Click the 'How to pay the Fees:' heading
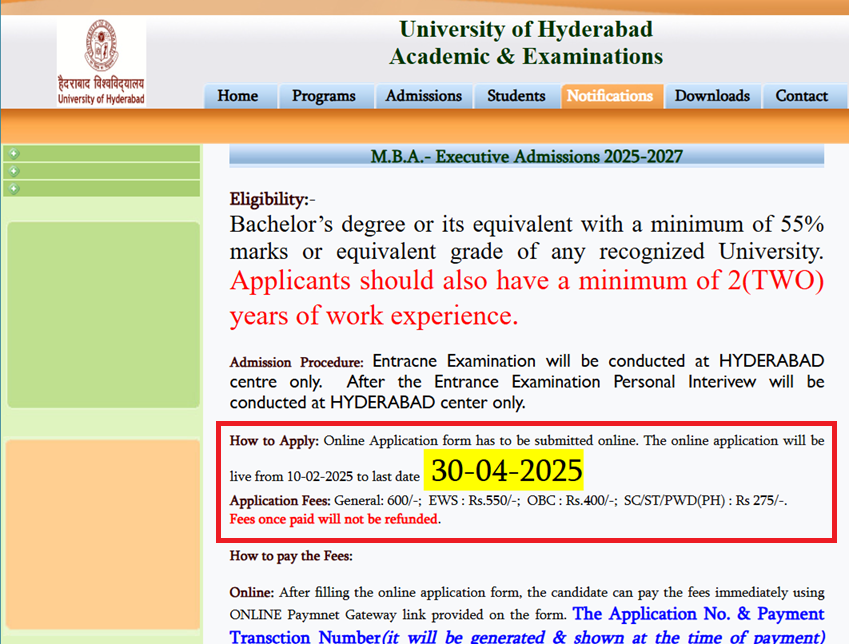 coord(291,556)
